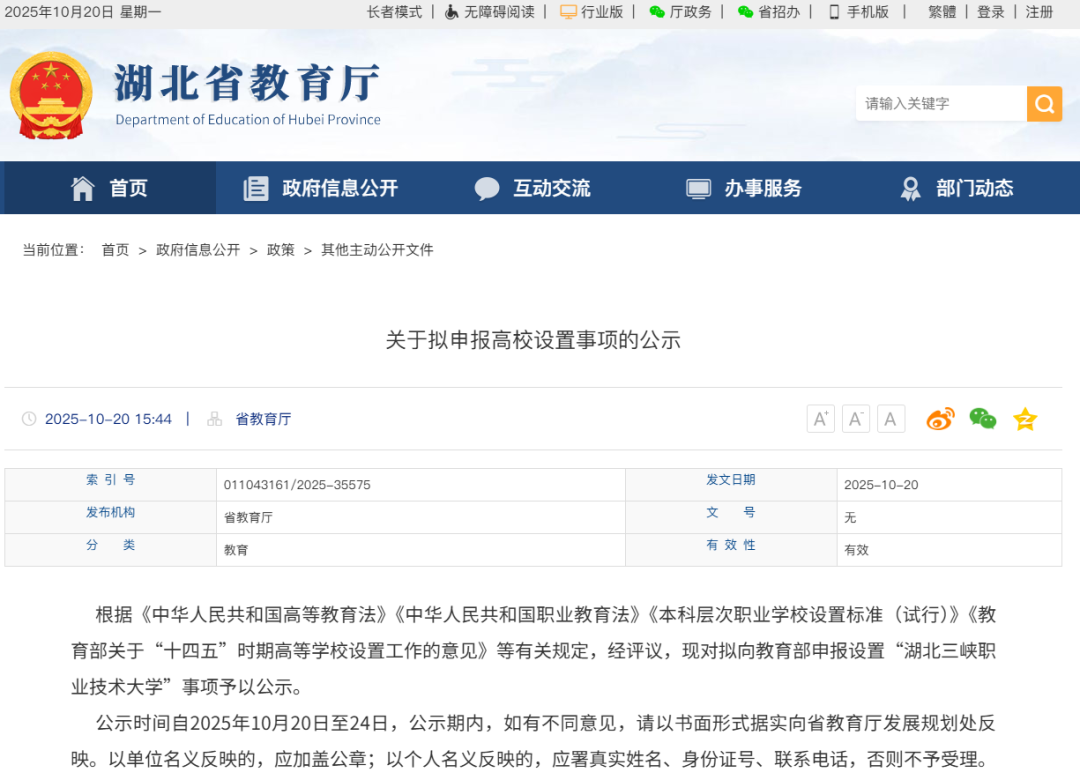
Task: Share article to Weibo
Action: [940, 419]
